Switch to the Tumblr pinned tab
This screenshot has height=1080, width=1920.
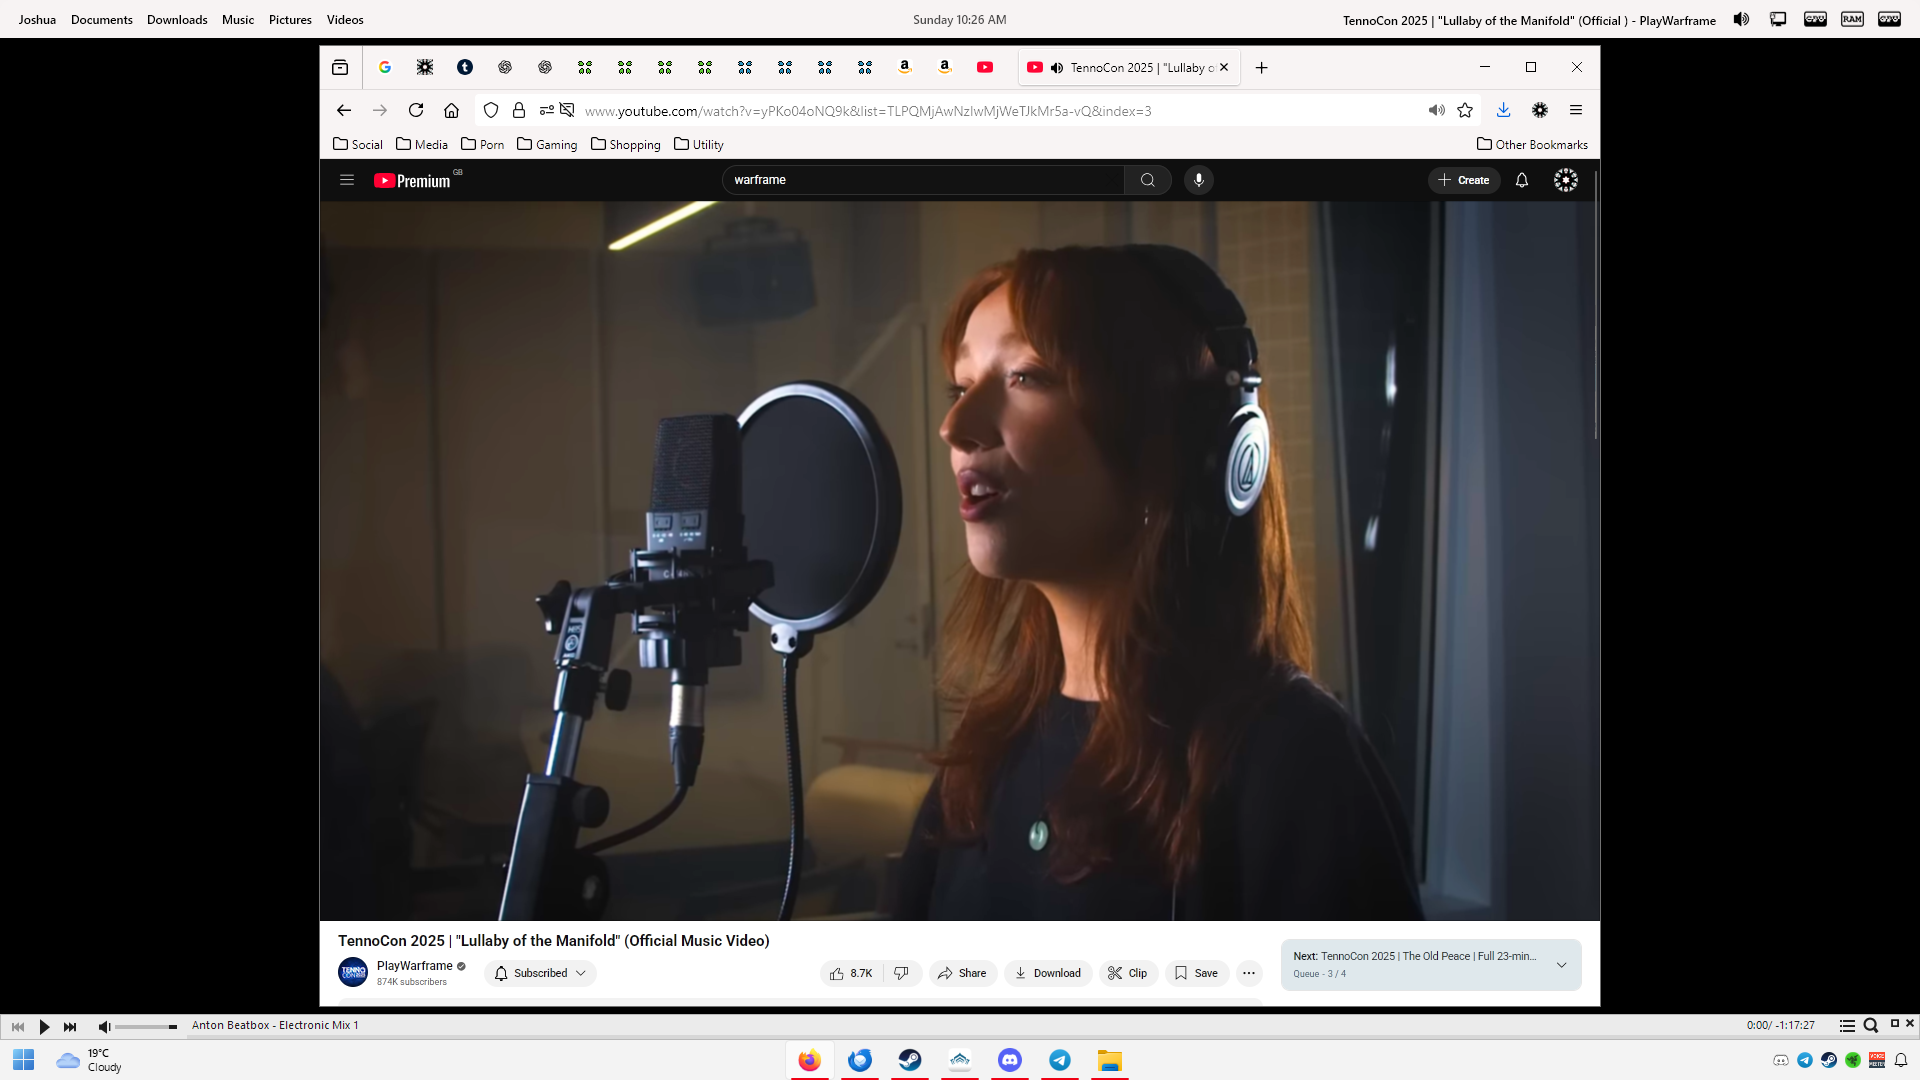click(x=465, y=67)
